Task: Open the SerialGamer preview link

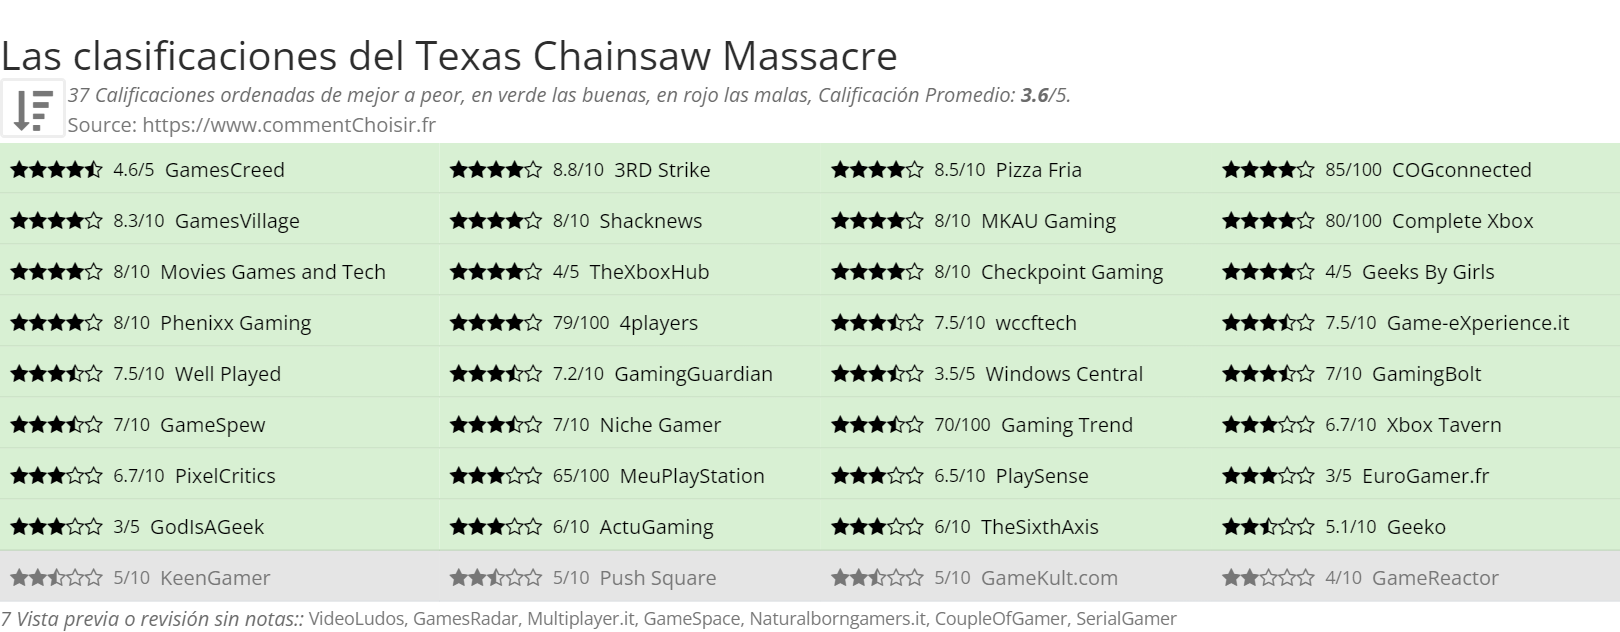Action: (x=1126, y=619)
